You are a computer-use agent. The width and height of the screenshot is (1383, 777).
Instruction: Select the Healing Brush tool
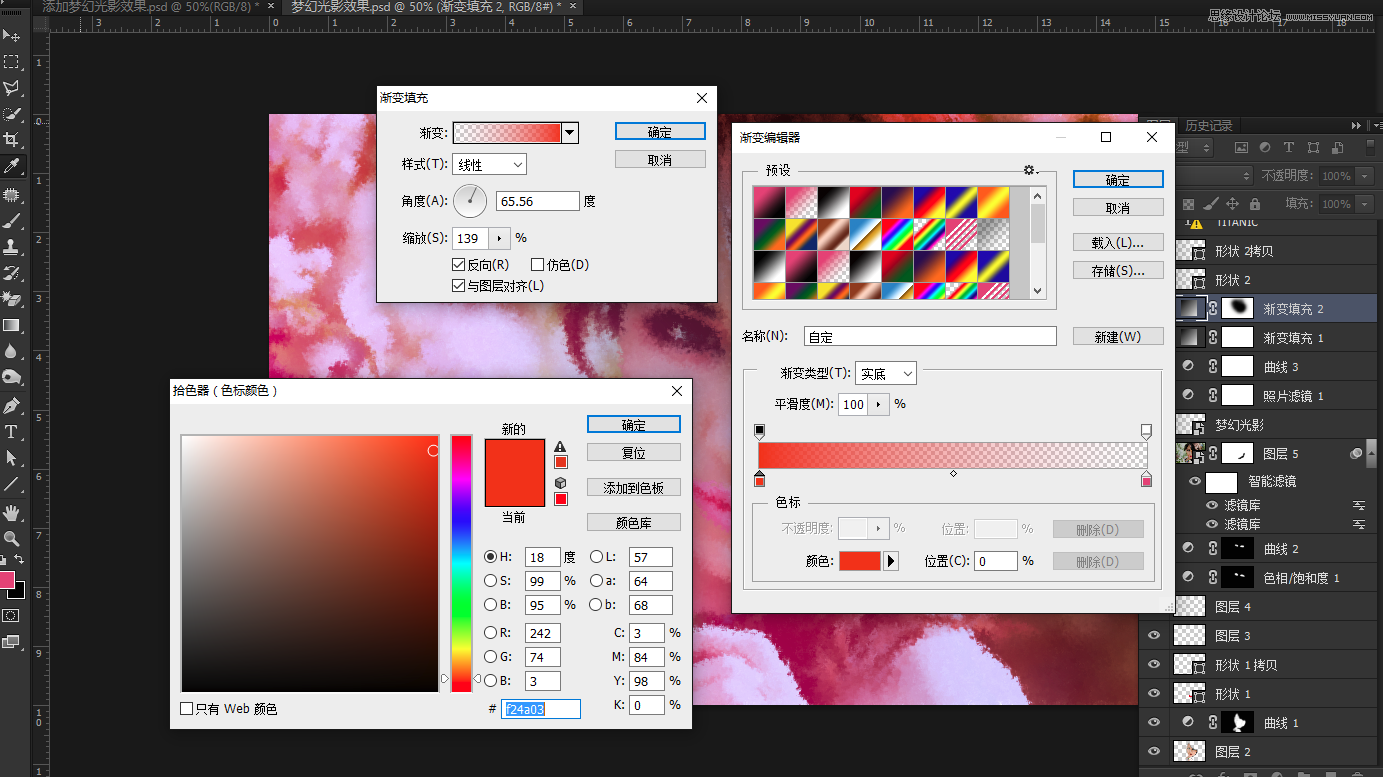[11, 195]
